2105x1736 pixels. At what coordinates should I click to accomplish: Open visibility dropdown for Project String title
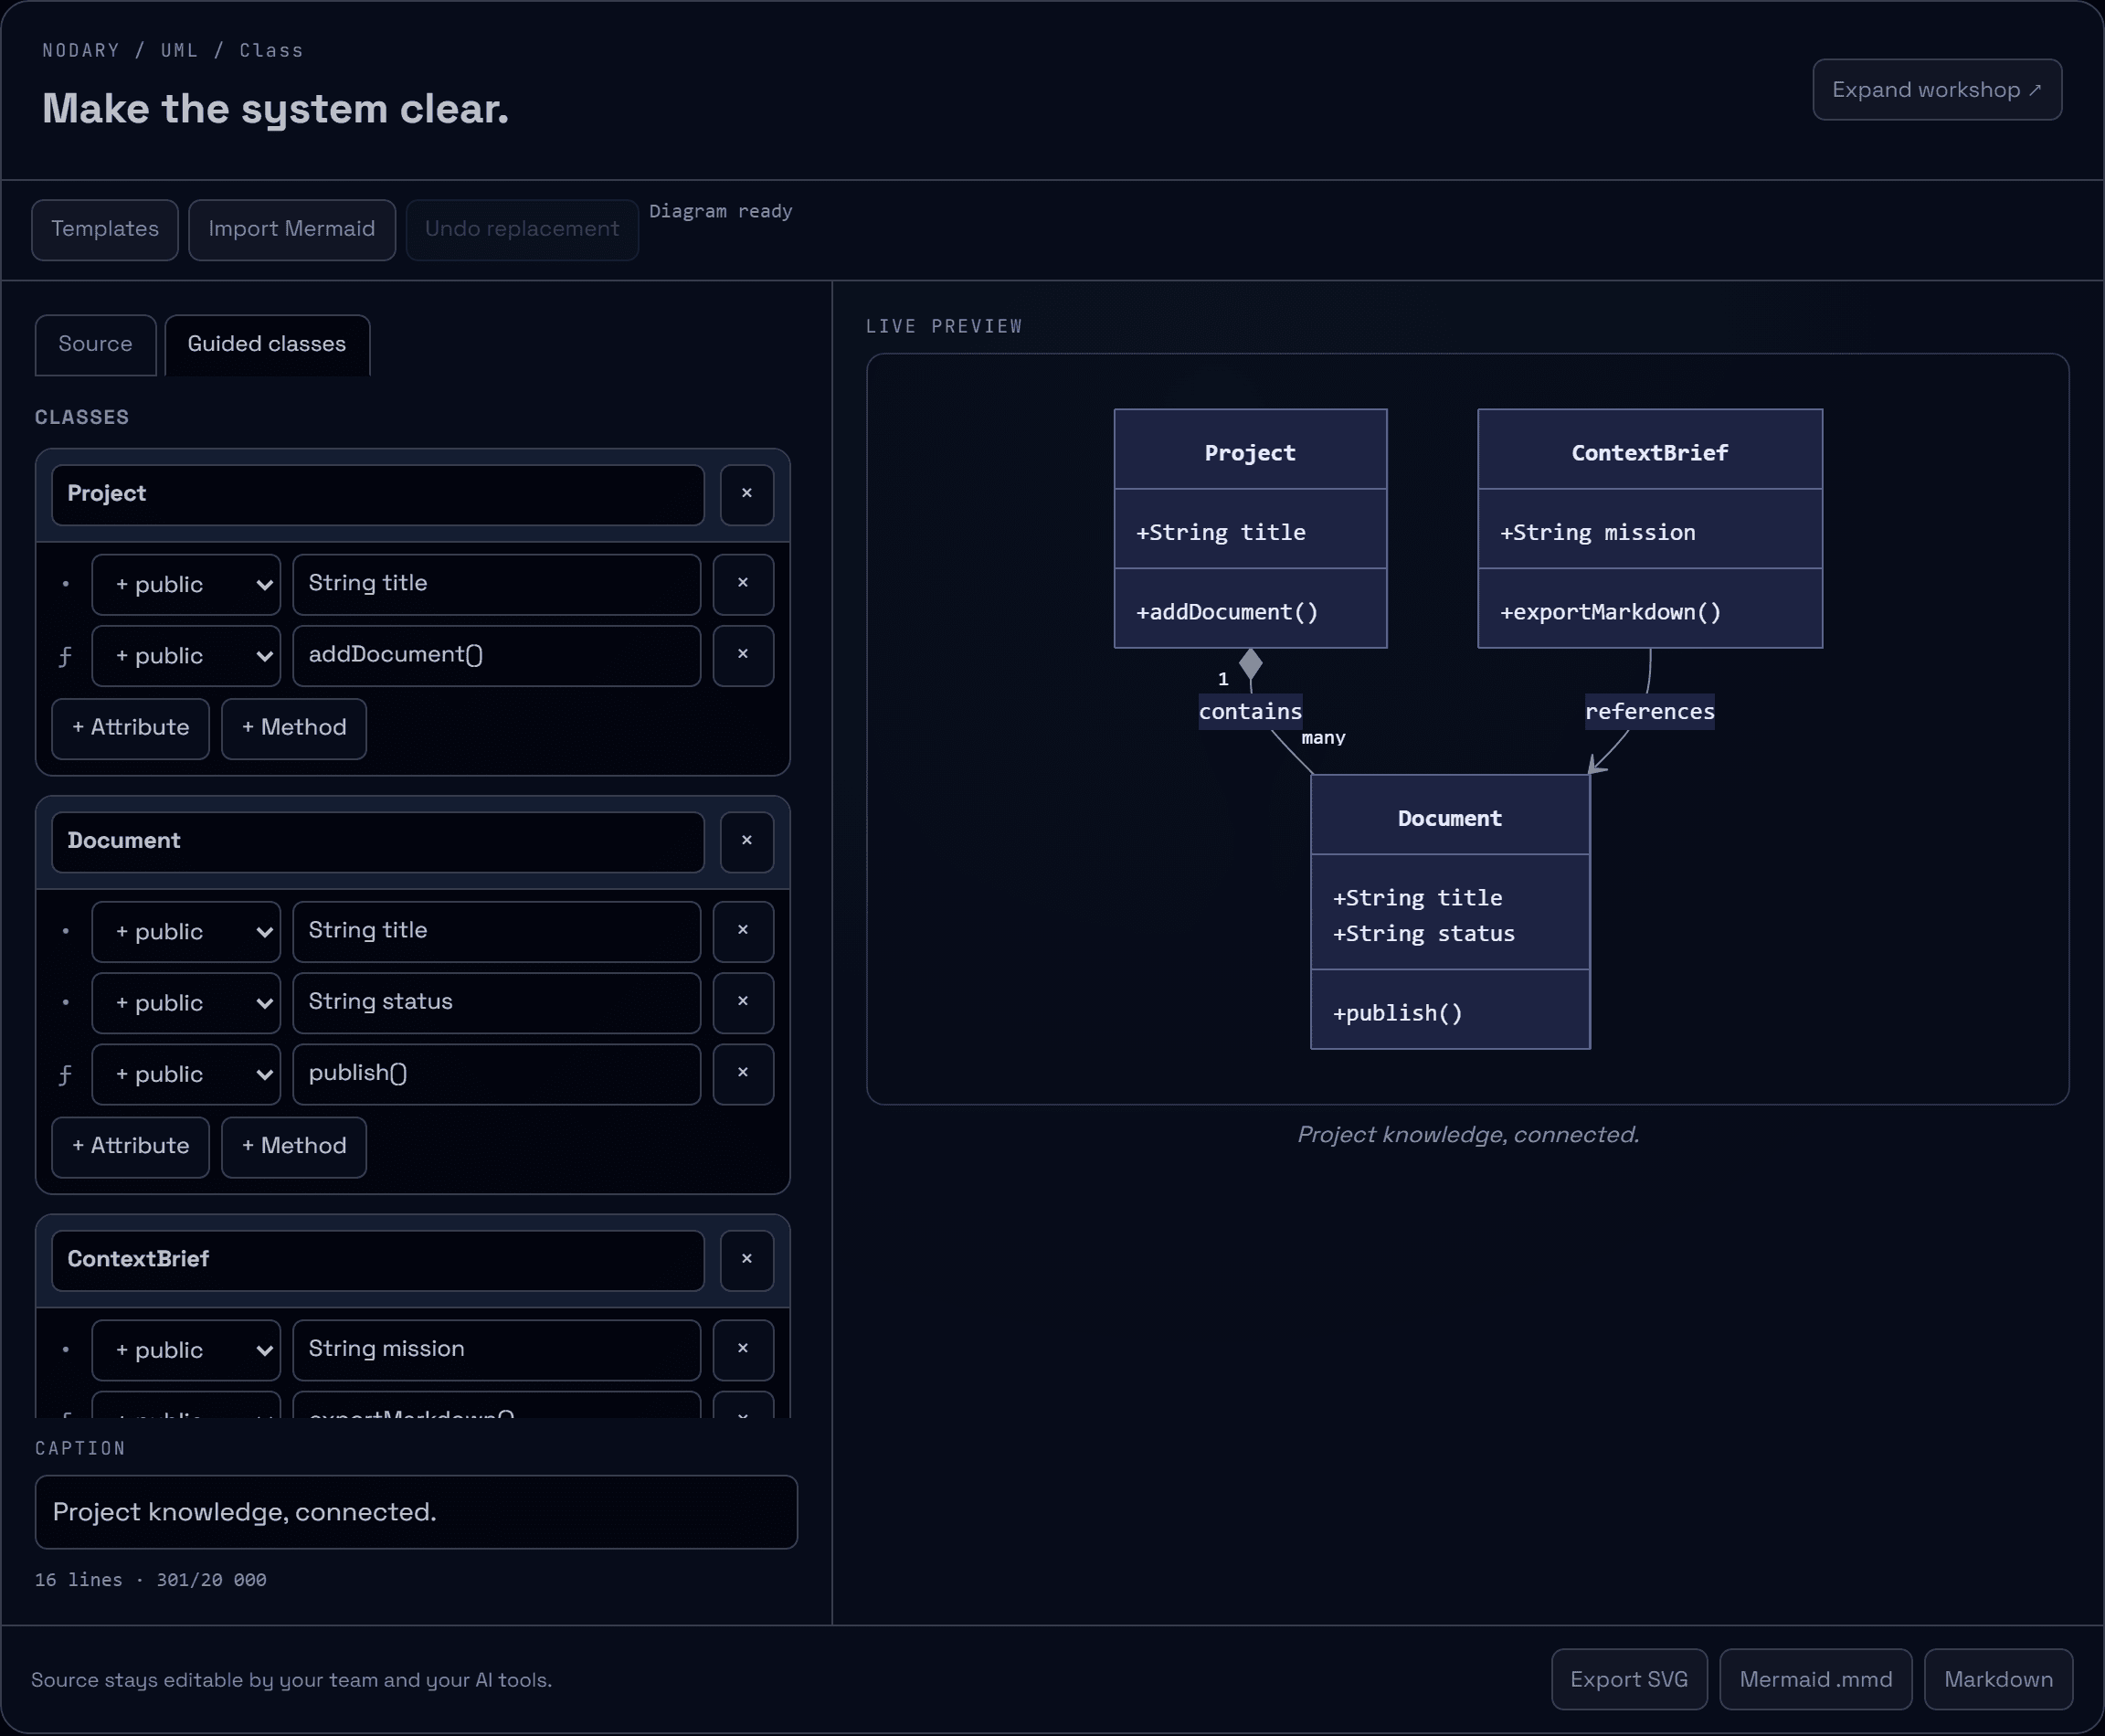[186, 584]
